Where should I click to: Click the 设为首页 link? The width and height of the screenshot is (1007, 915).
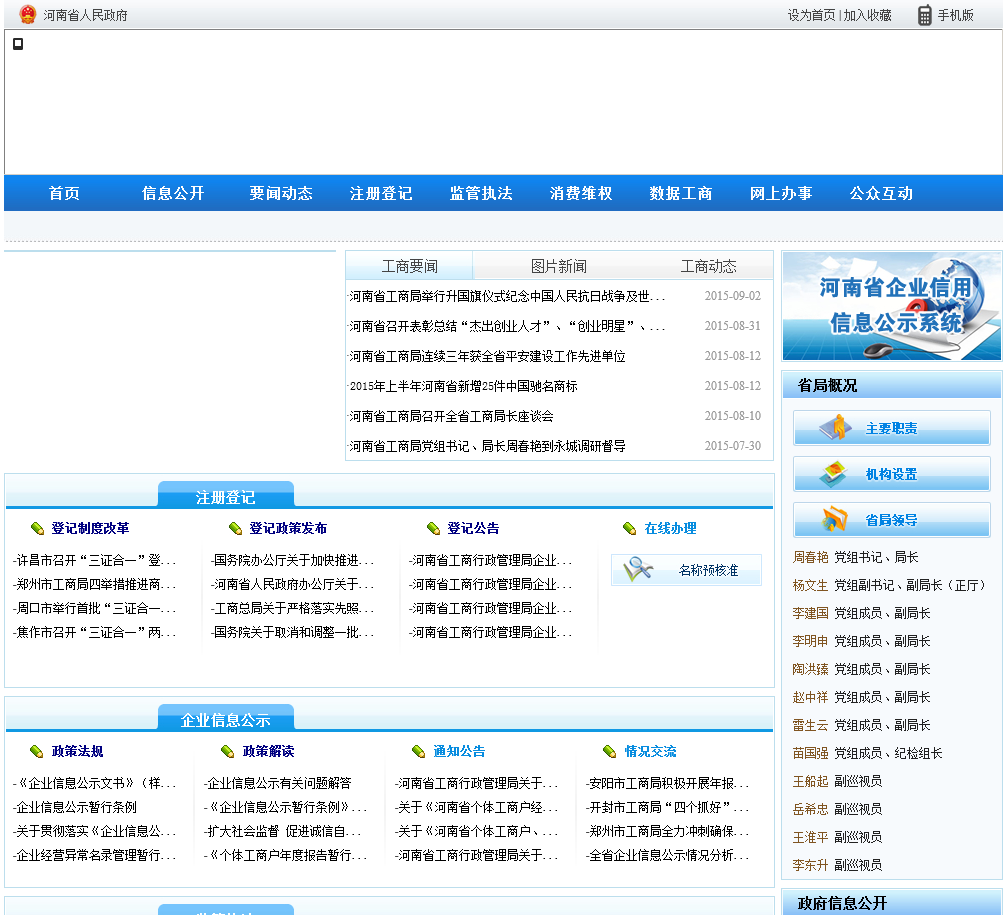[x=811, y=15]
